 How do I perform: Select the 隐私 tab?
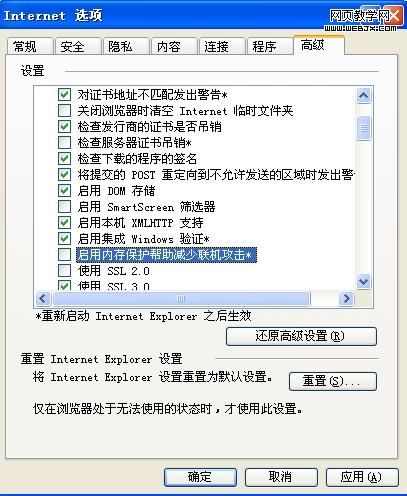pyautogui.click(x=126, y=46)
